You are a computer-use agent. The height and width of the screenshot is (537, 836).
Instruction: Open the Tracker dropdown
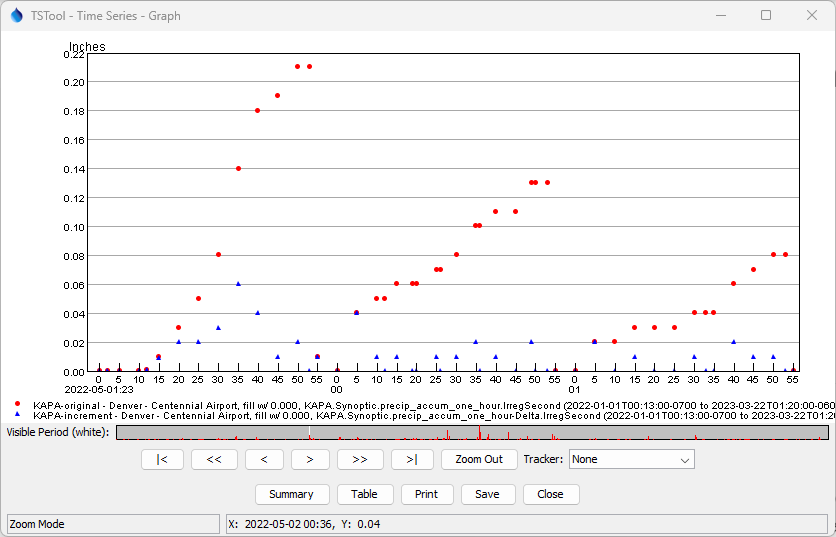pos(632,459)
